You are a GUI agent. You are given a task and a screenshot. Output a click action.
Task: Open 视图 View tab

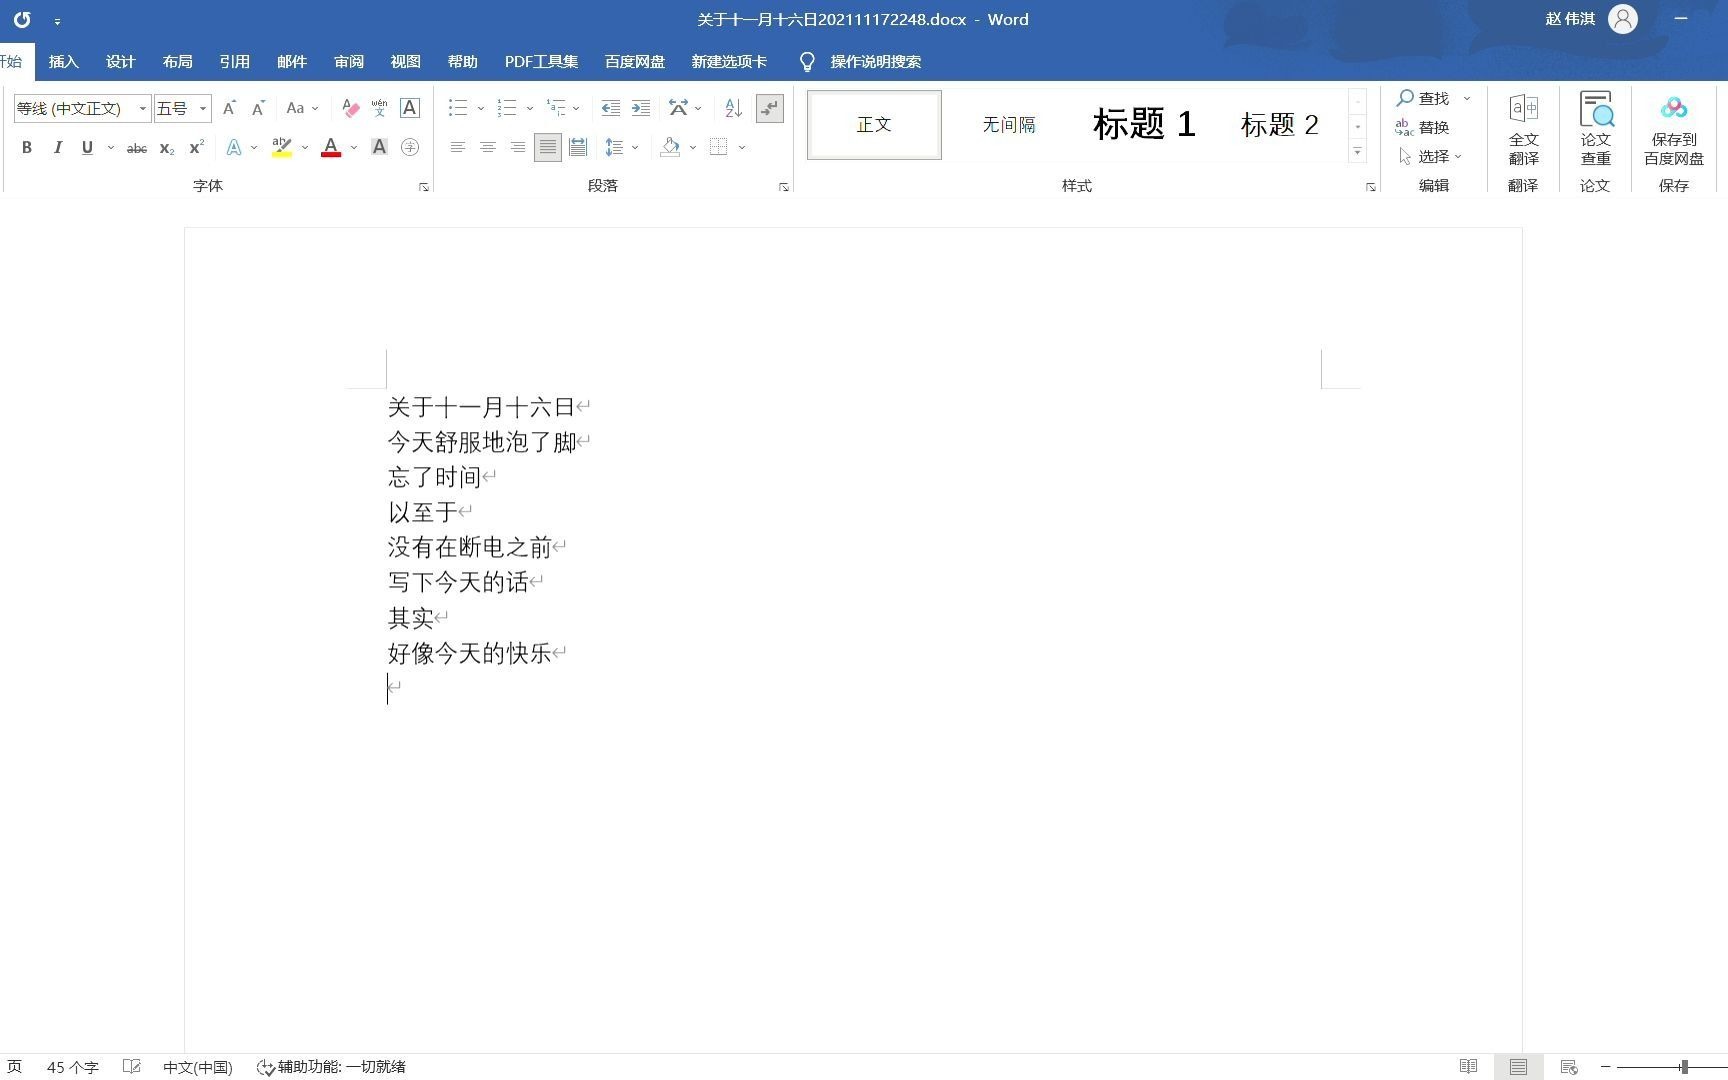click(405, 62)
